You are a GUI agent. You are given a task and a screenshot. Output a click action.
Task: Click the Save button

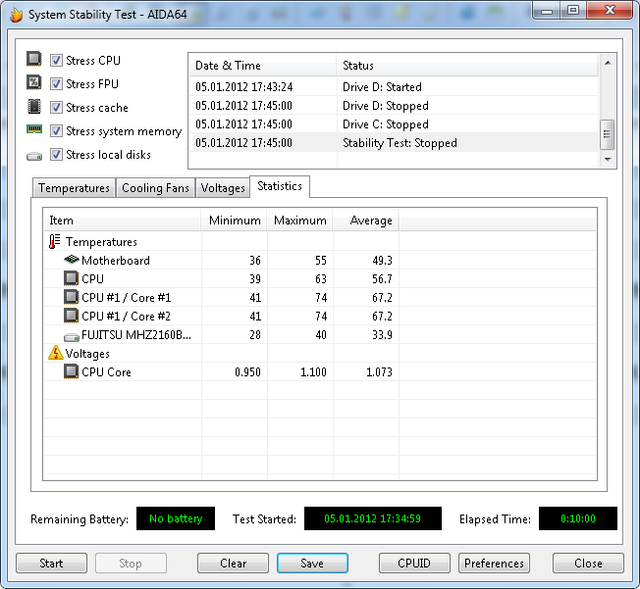(x=312, y=563)
